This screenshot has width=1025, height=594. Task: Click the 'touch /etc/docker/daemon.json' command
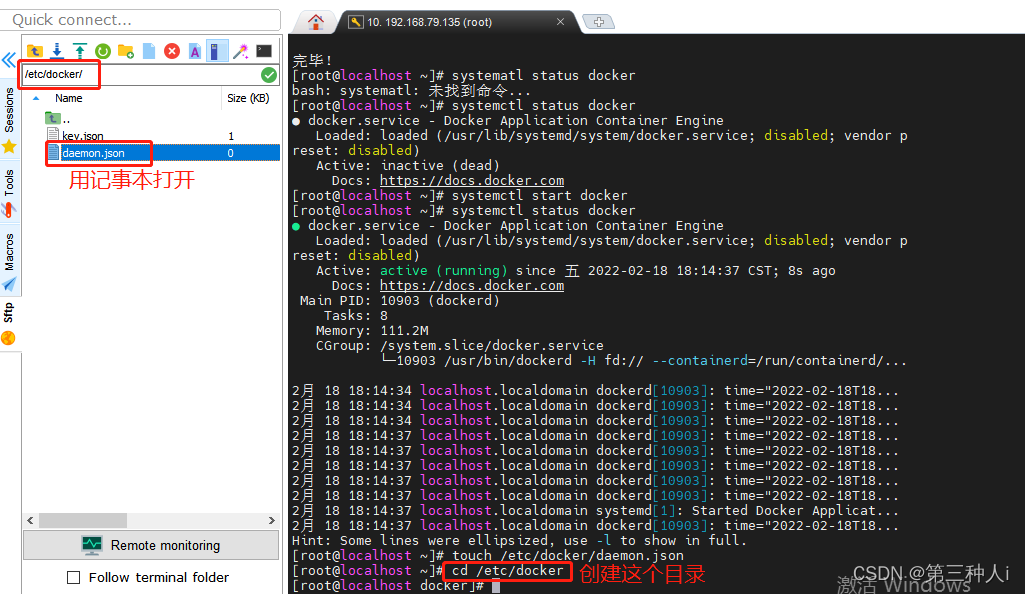tap(567, 555)
